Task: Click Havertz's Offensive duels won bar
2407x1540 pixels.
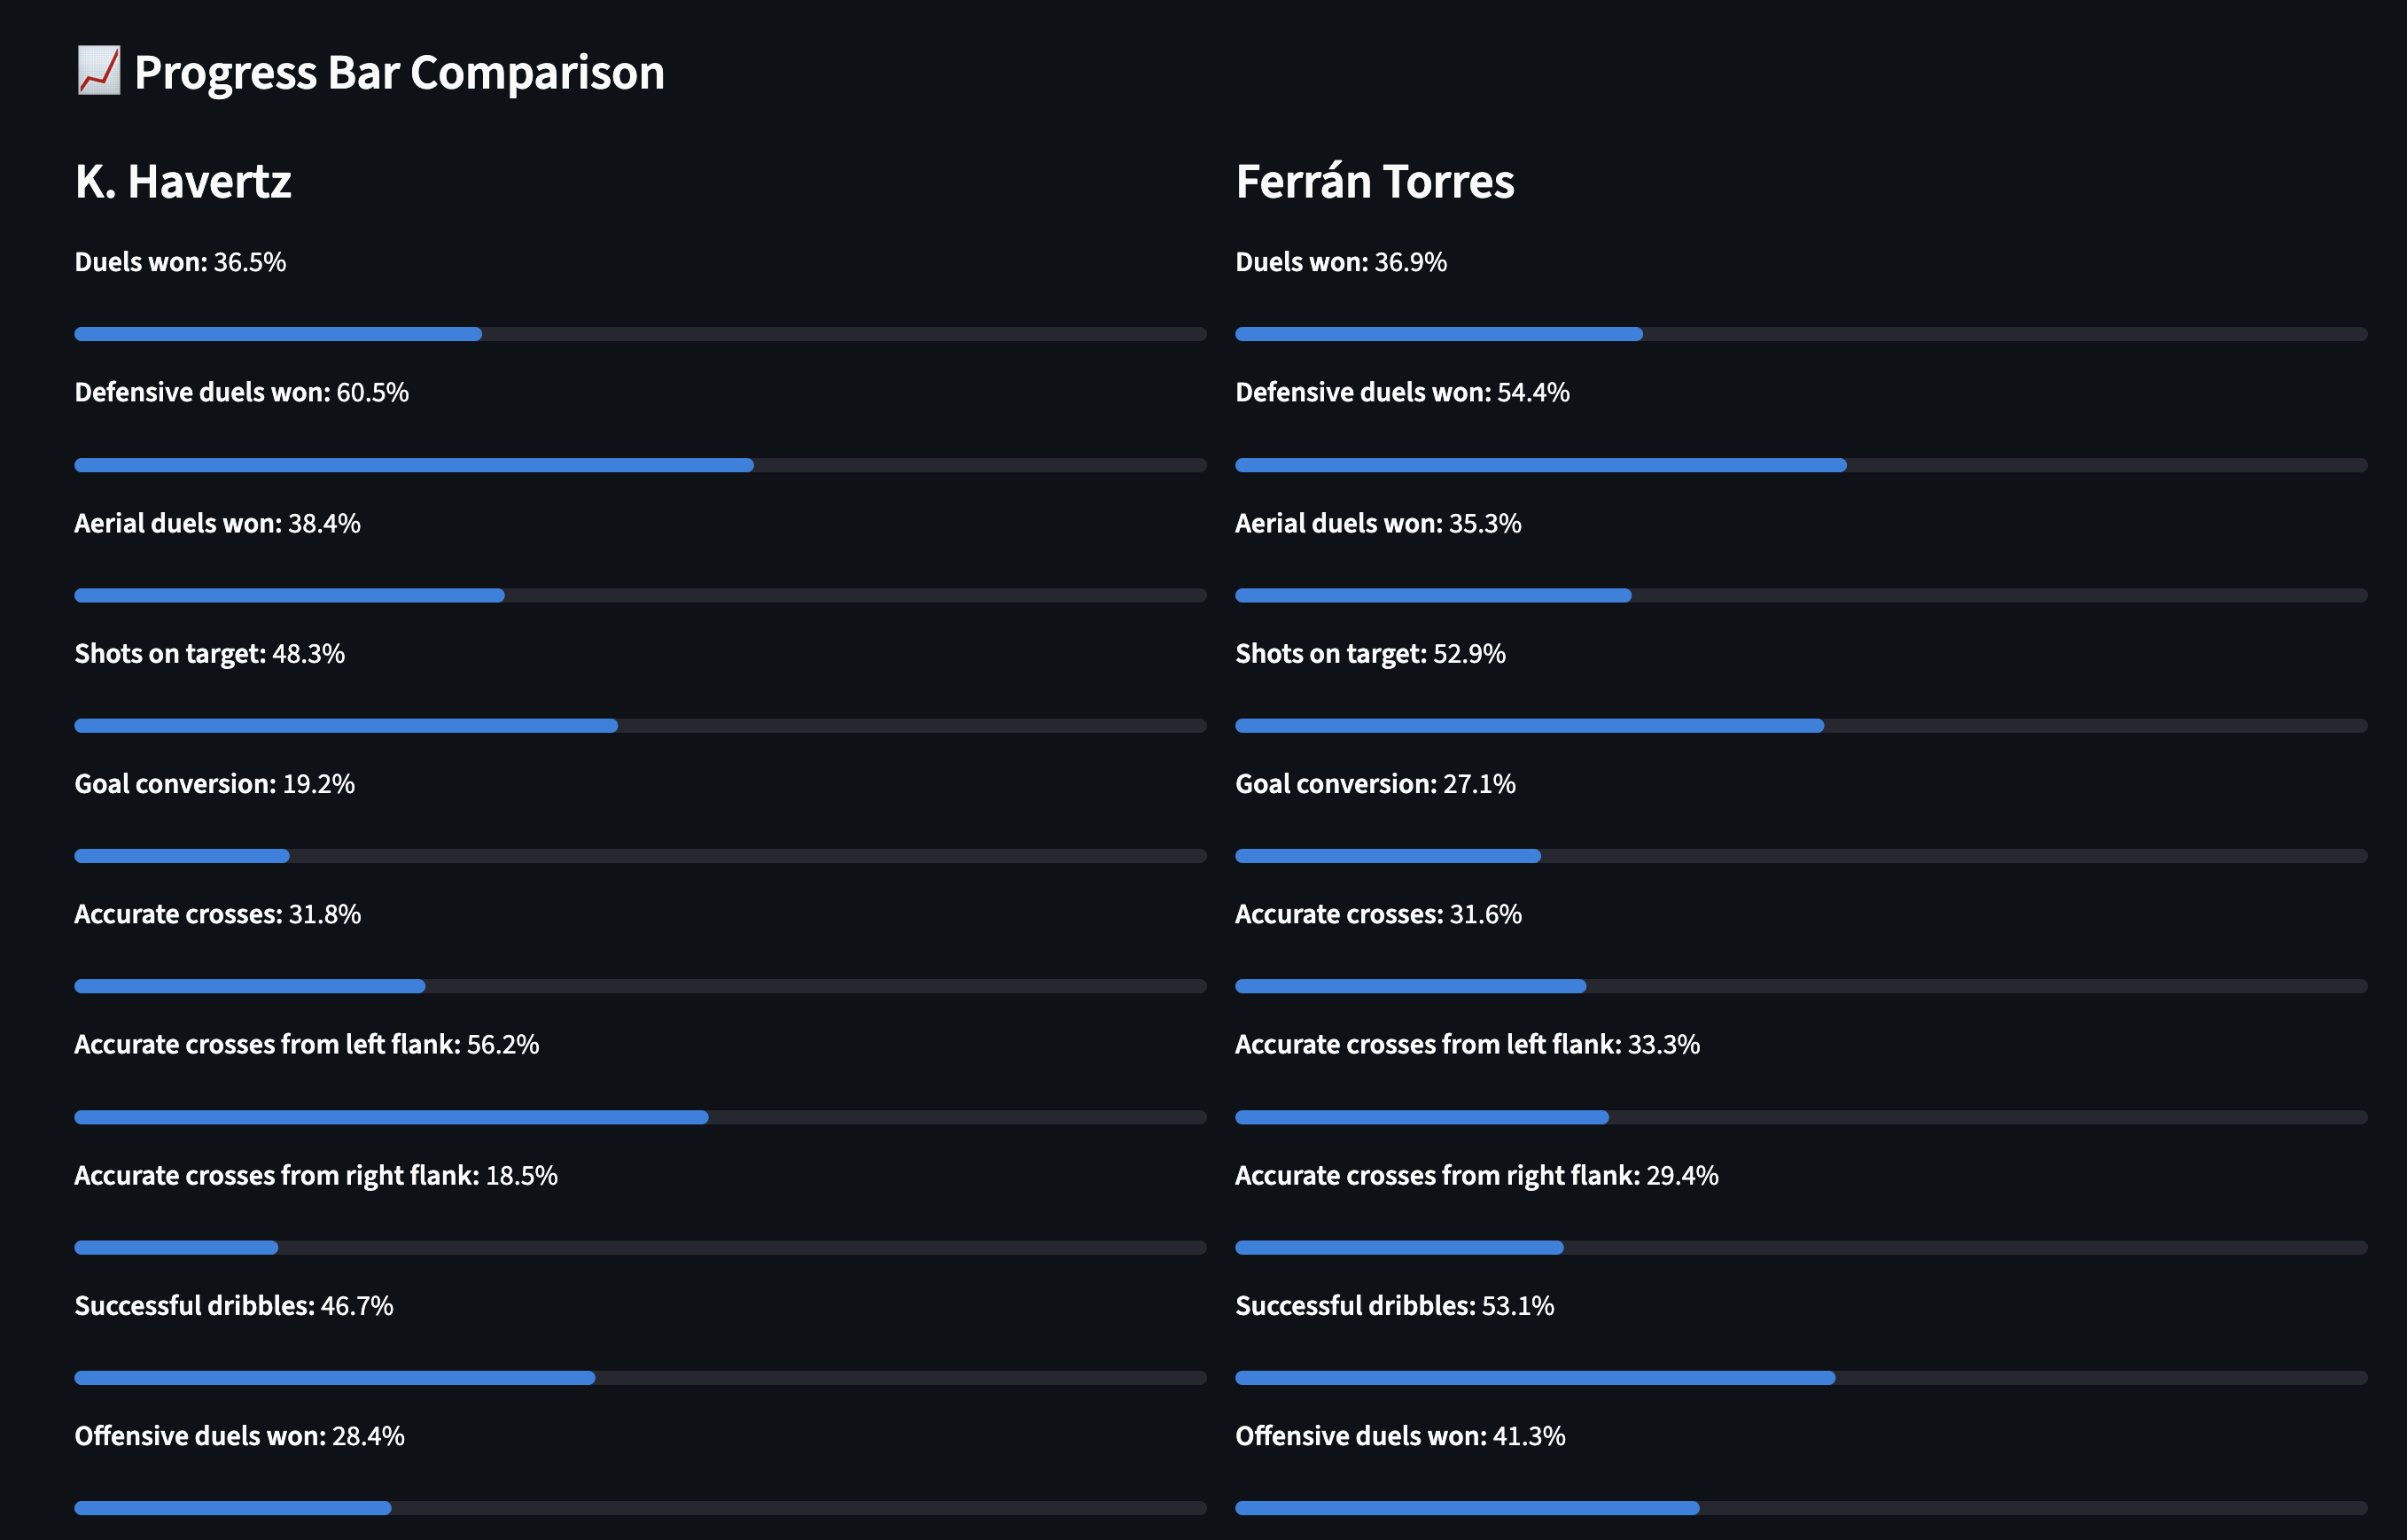Action: point(640,1508)
